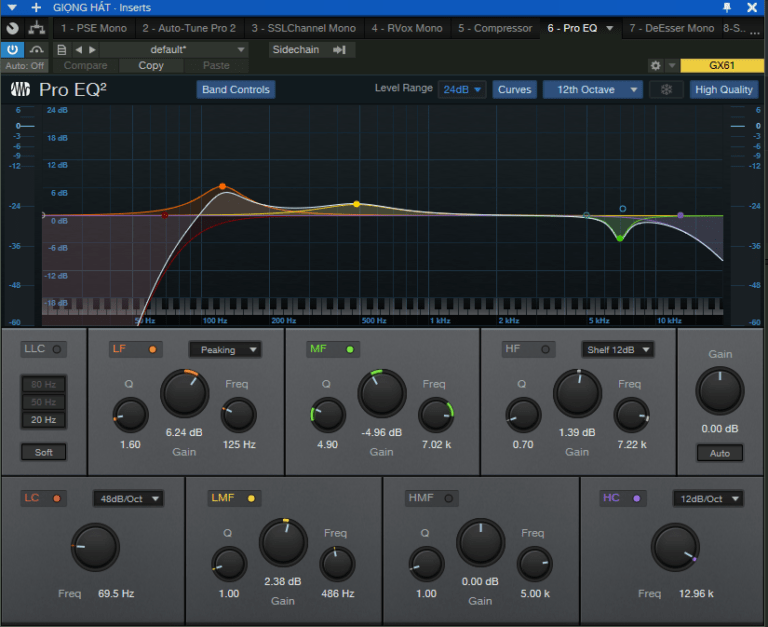Click the Band Controls button
The height and width of the screenshot is (627, 768).
[236, 90]
